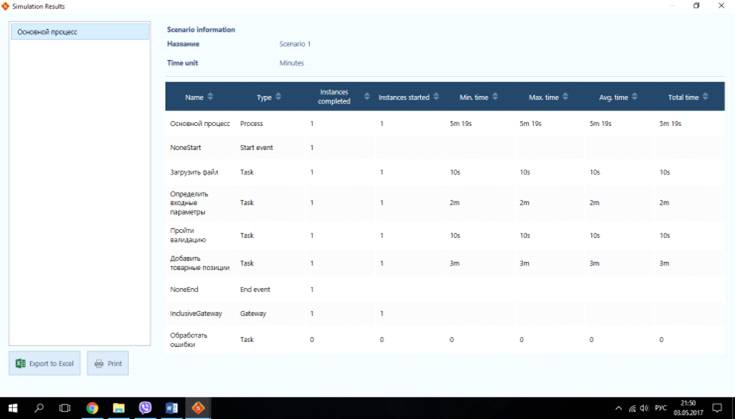Sort by Min. time column arrows
This screenshot has width=735, height=419.
tap(496, 97)
